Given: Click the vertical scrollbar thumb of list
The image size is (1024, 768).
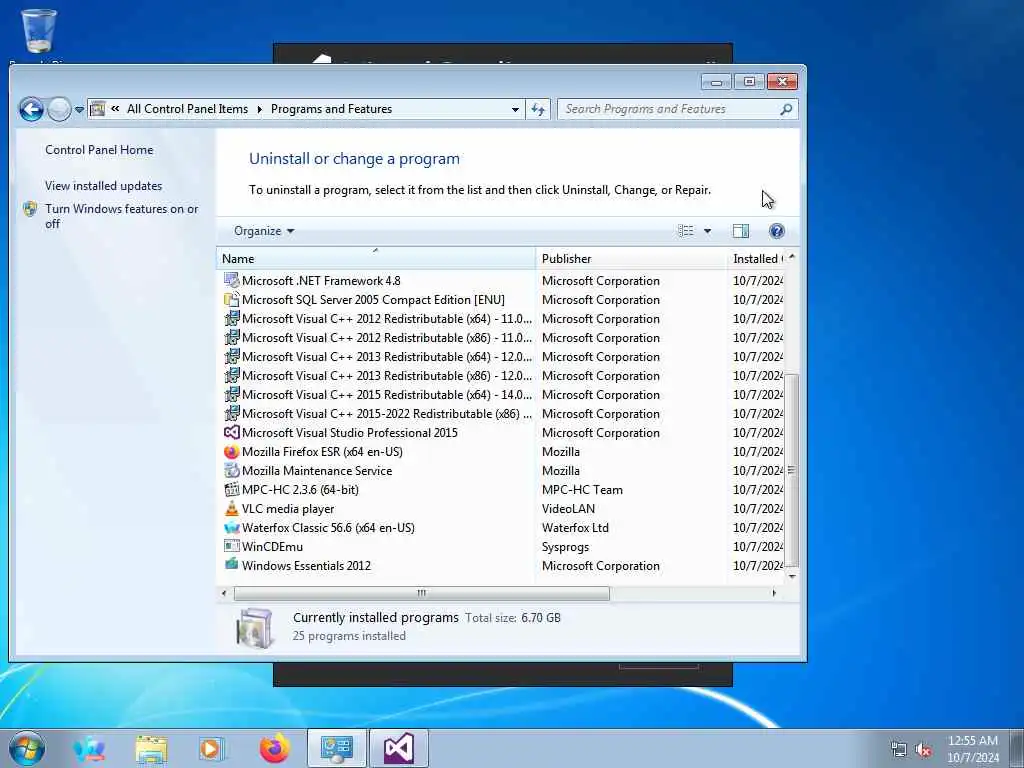Looking at the screenshot, I should click(792, 470).
